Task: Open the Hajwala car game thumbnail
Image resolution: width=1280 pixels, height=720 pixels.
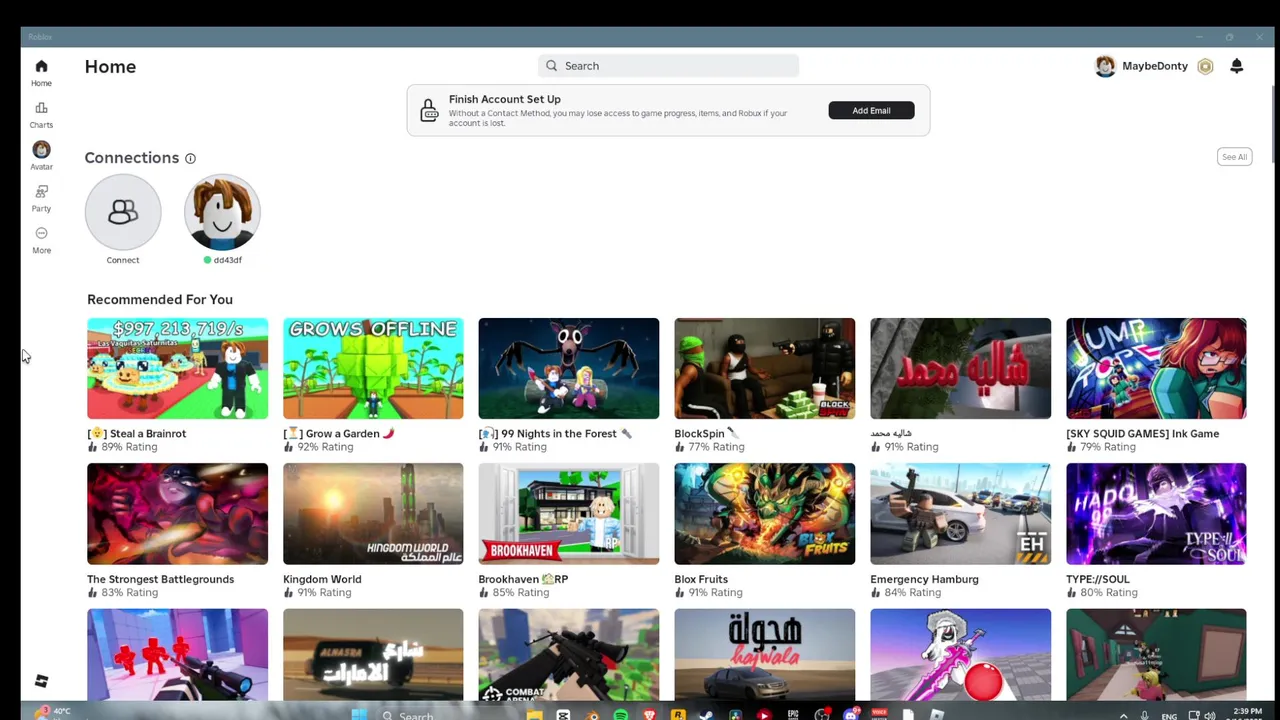Action: [x=765, y=655]
